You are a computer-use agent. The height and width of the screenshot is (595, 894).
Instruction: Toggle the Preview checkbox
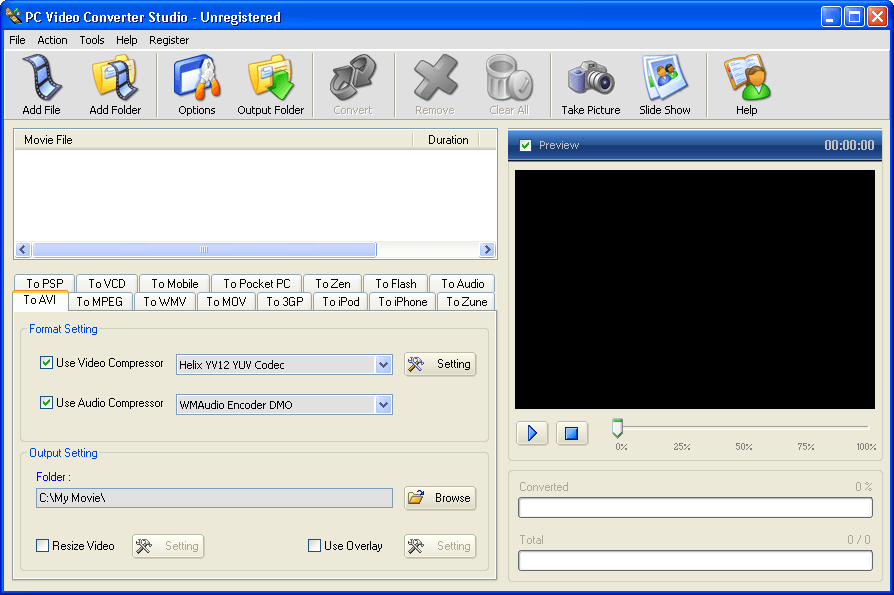click(x=526, y=145)
